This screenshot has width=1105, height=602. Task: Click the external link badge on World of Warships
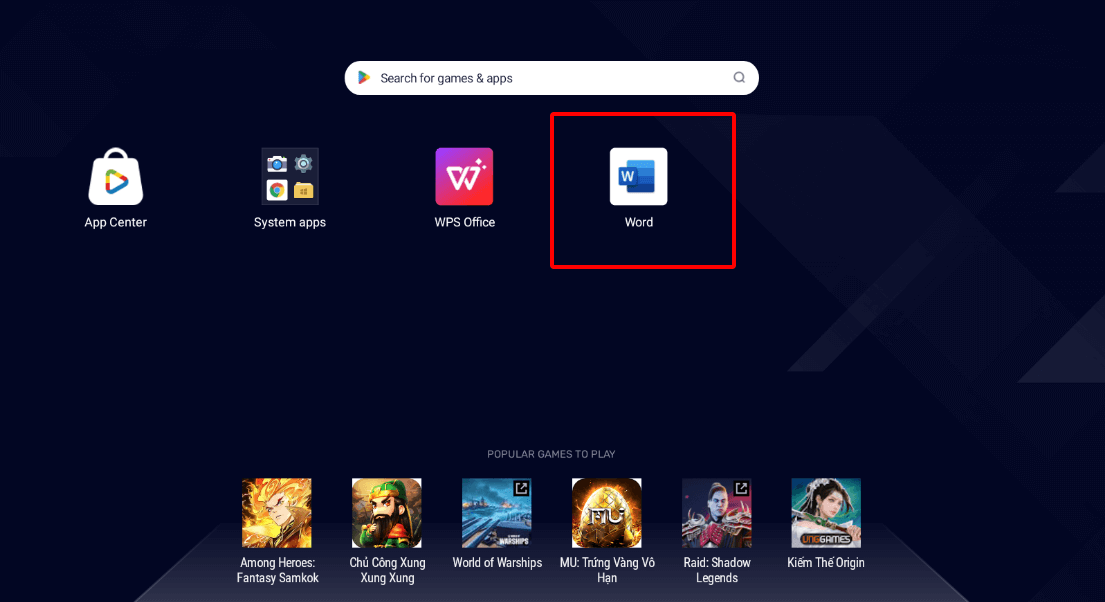(521, 488)
